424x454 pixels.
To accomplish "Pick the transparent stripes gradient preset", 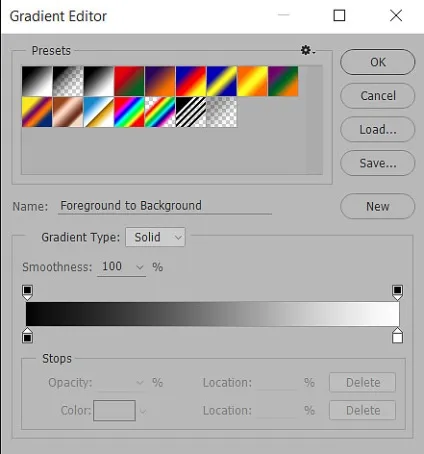I will tap(191, 112).
